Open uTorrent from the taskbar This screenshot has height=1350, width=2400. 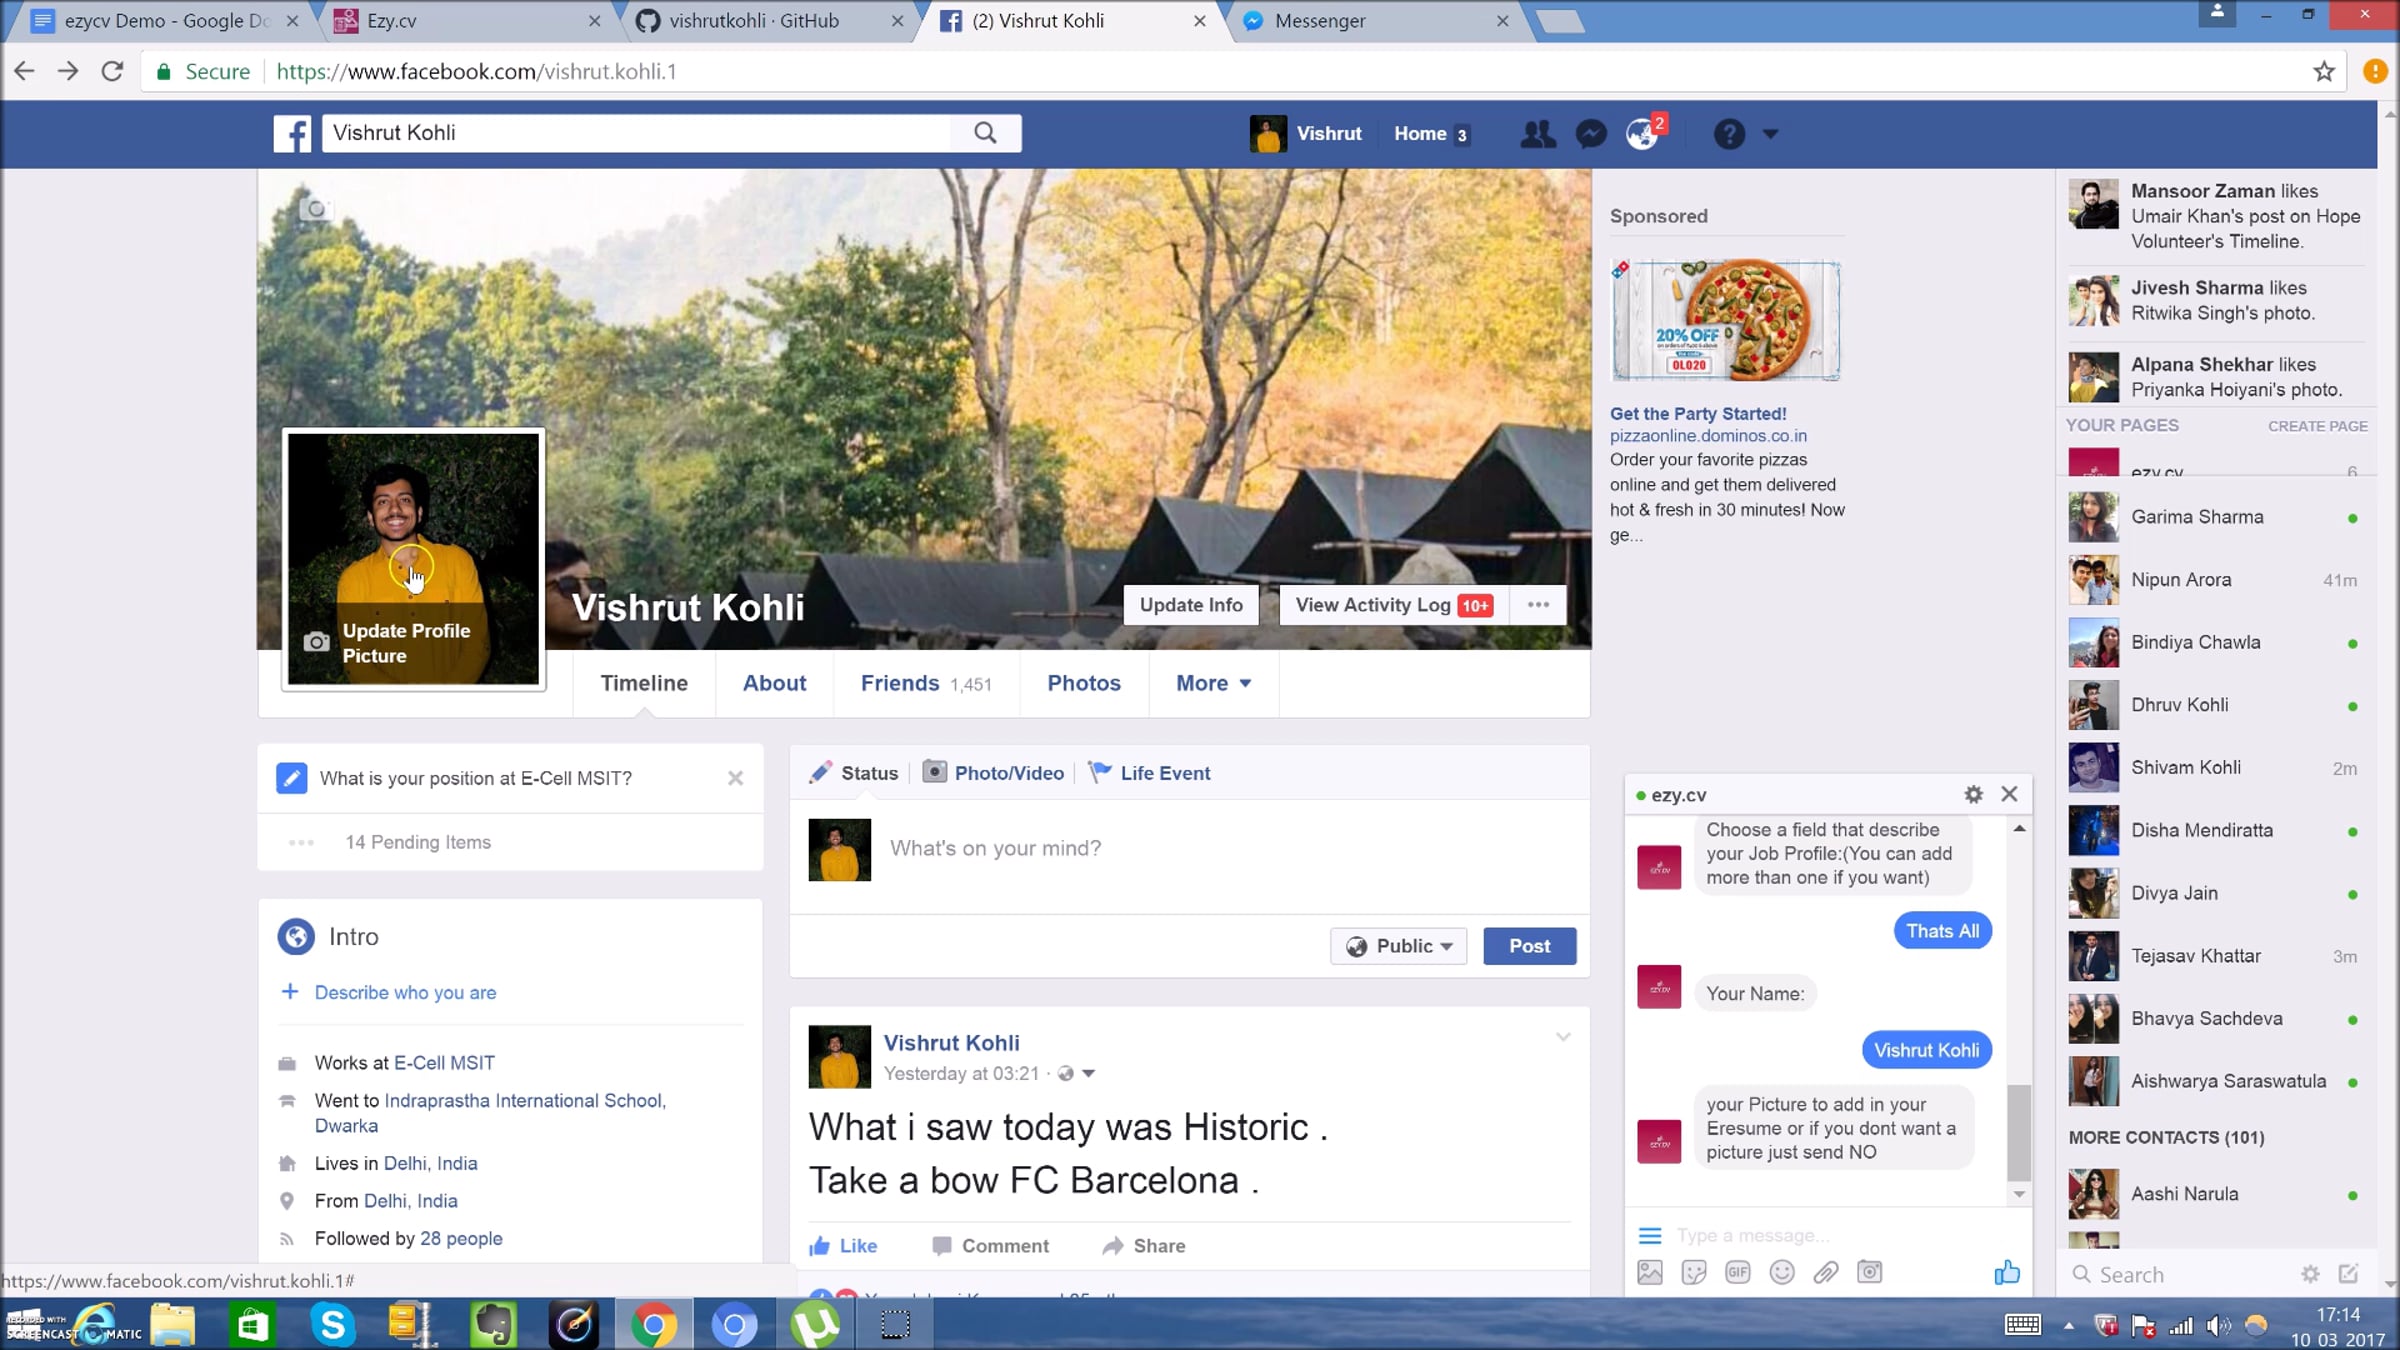[815, 1325]
